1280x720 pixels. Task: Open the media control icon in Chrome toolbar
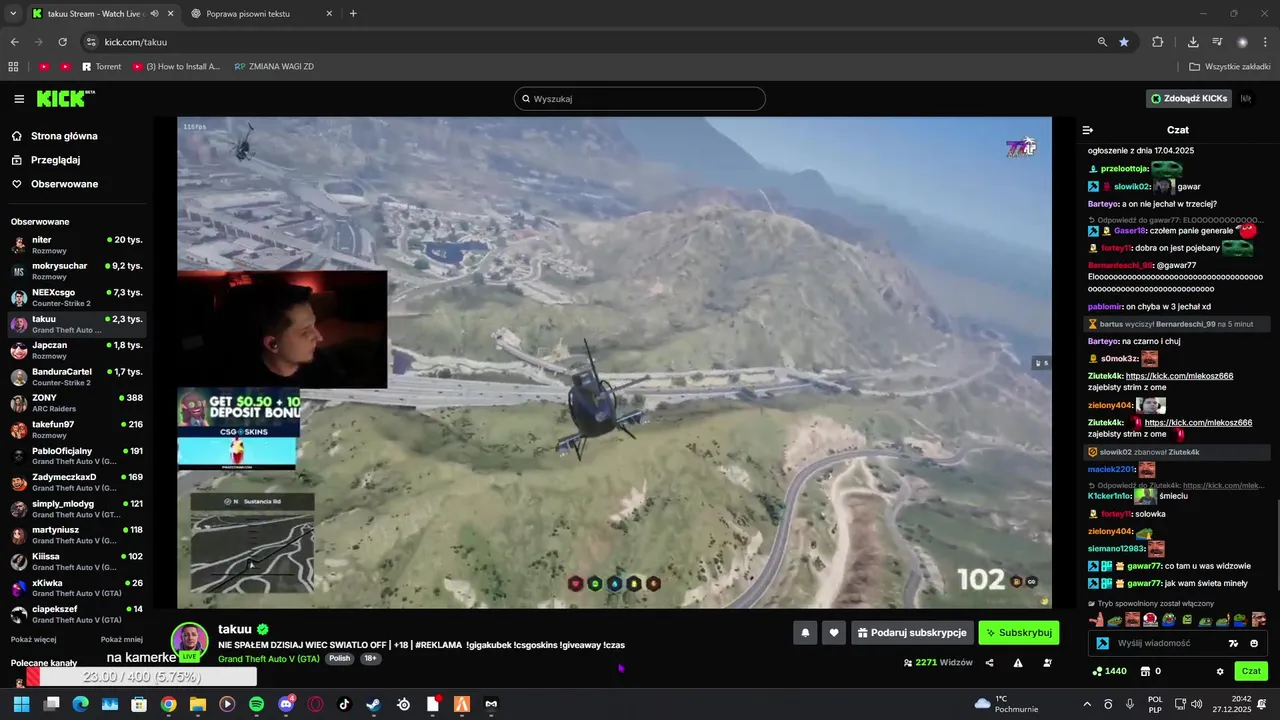[x=1217, y=42]
